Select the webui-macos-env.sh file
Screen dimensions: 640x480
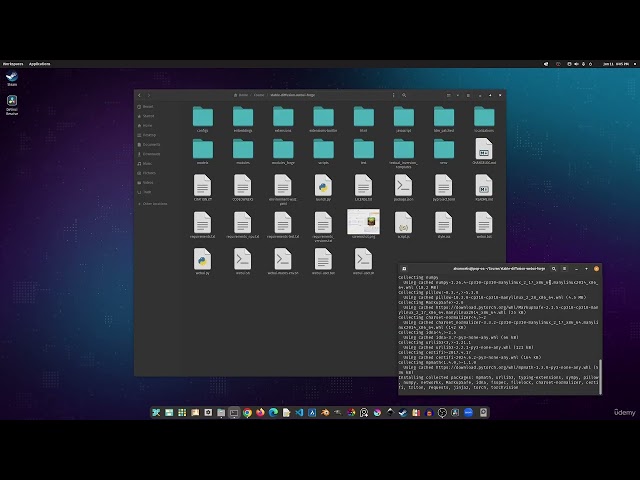click(x=283, y=259)
